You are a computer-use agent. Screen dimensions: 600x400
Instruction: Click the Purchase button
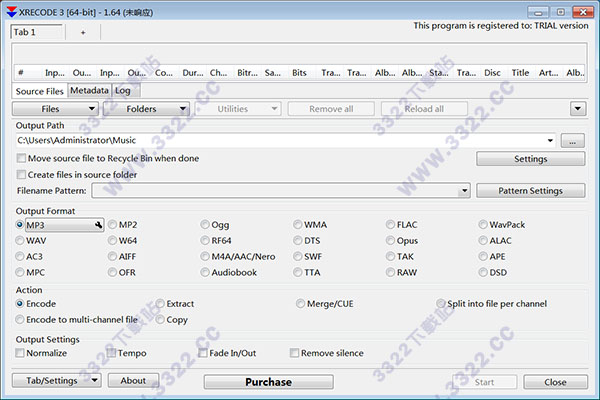[x=269, y=382]
